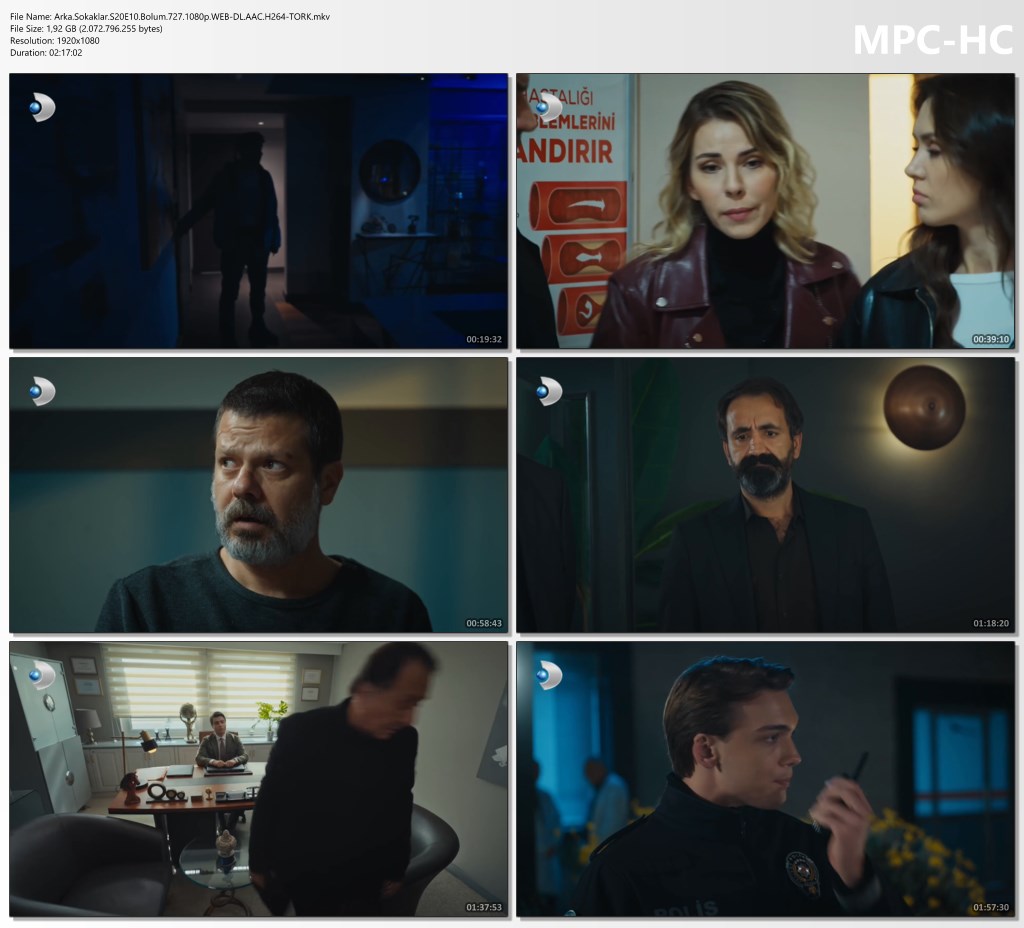Click the Resolution 1920x1080 text
1024x928 pixels.
tap(55, 41)
